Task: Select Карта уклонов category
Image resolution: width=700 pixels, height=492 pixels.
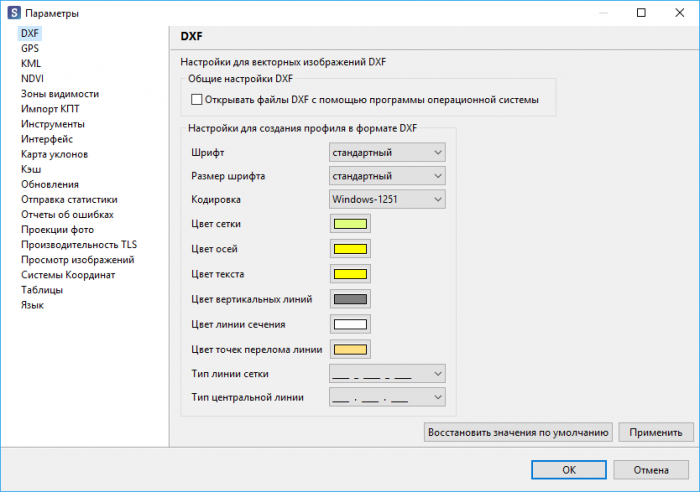Action: pos(54,154)
